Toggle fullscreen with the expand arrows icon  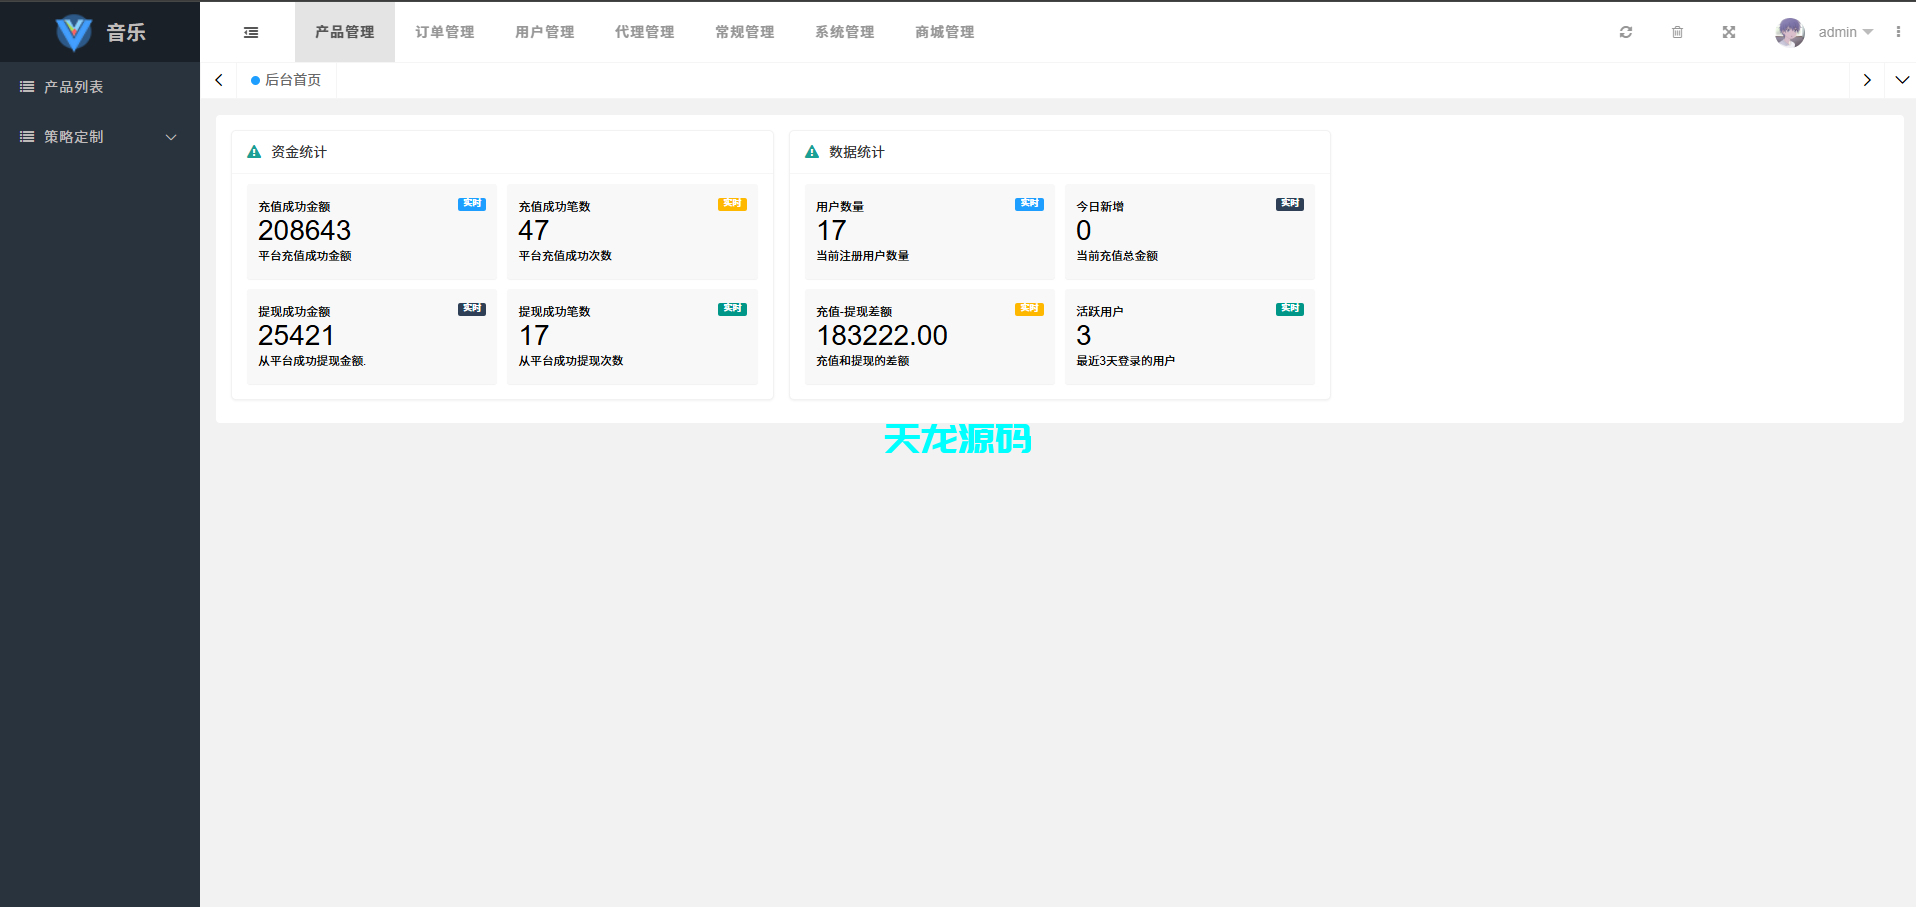1729,31
